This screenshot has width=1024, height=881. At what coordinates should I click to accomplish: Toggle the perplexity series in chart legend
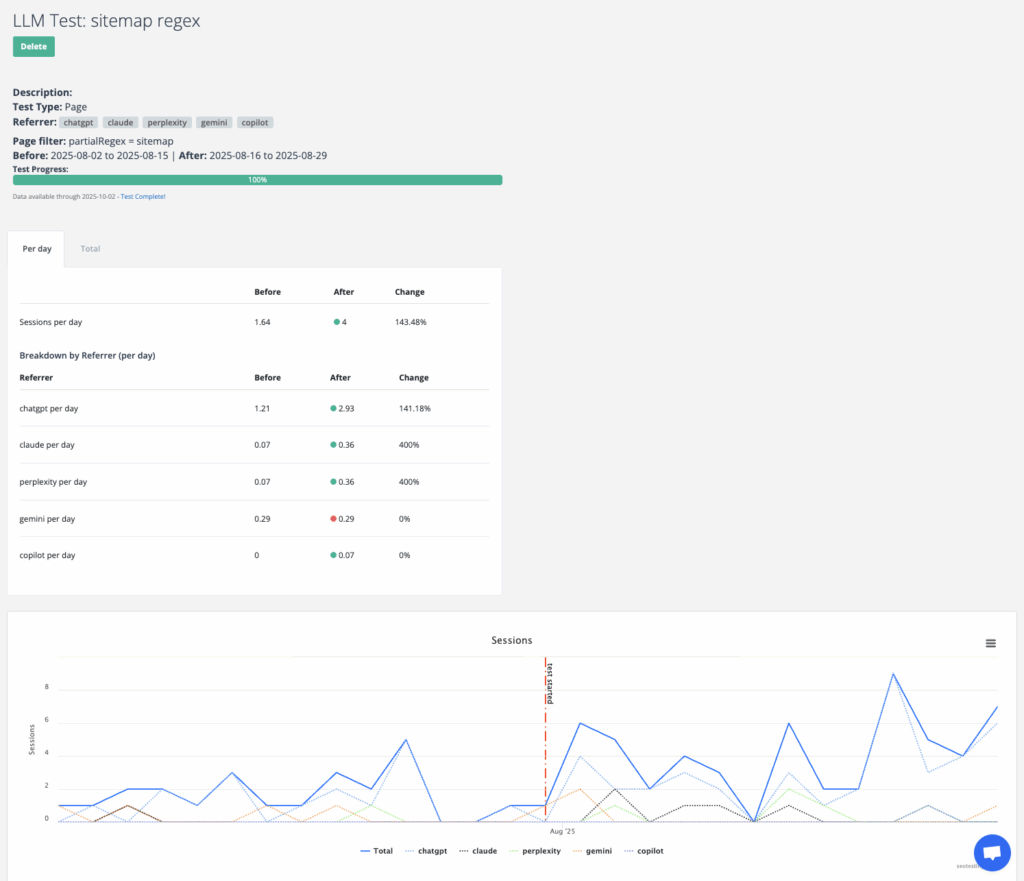[531, 851]
